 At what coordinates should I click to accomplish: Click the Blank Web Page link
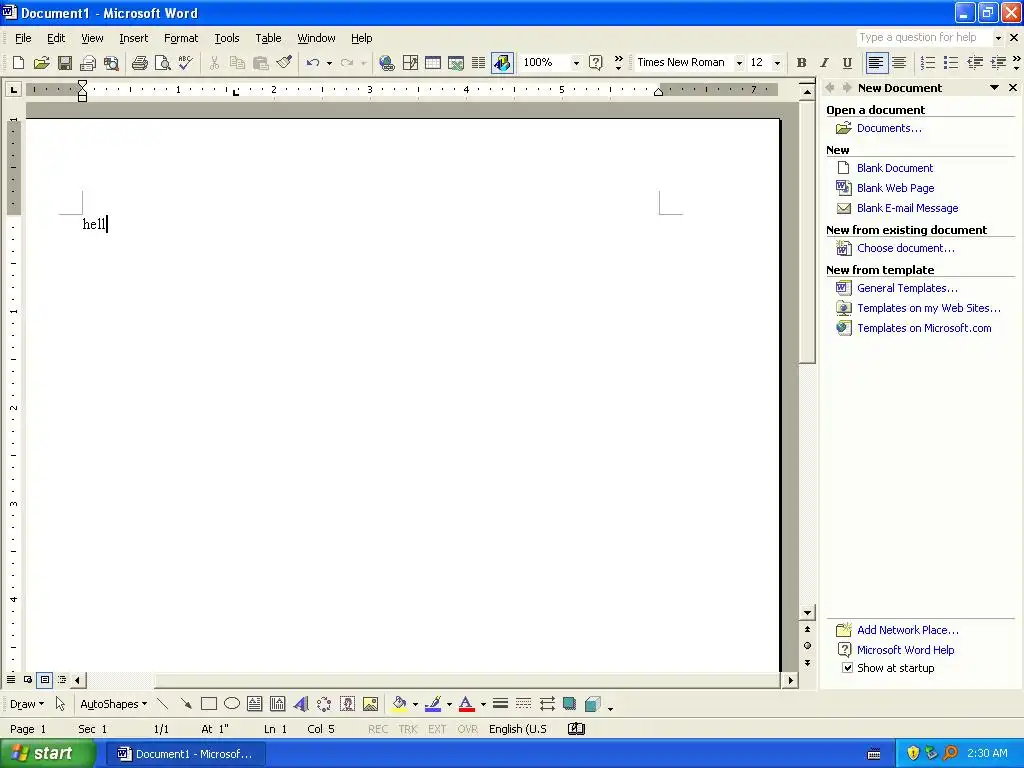(895, 188)
